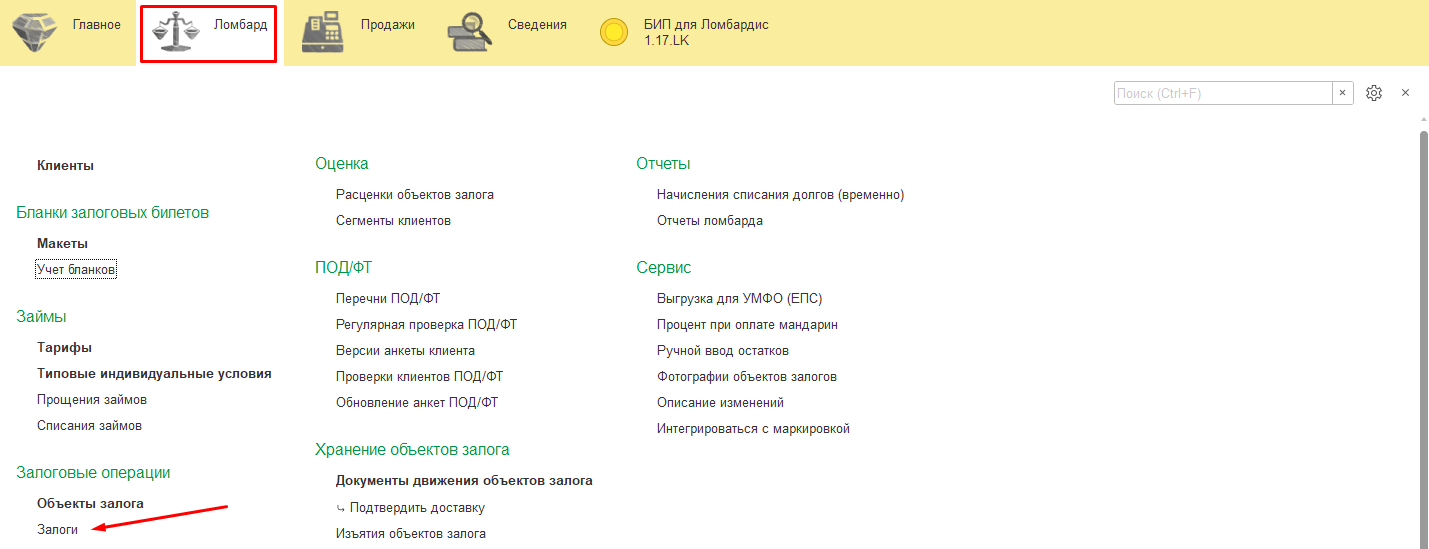The height and width of the screenshot is (549, 1429).
Task: Open Регулярная проверка ПОД/ФТ
Action: 426,324
